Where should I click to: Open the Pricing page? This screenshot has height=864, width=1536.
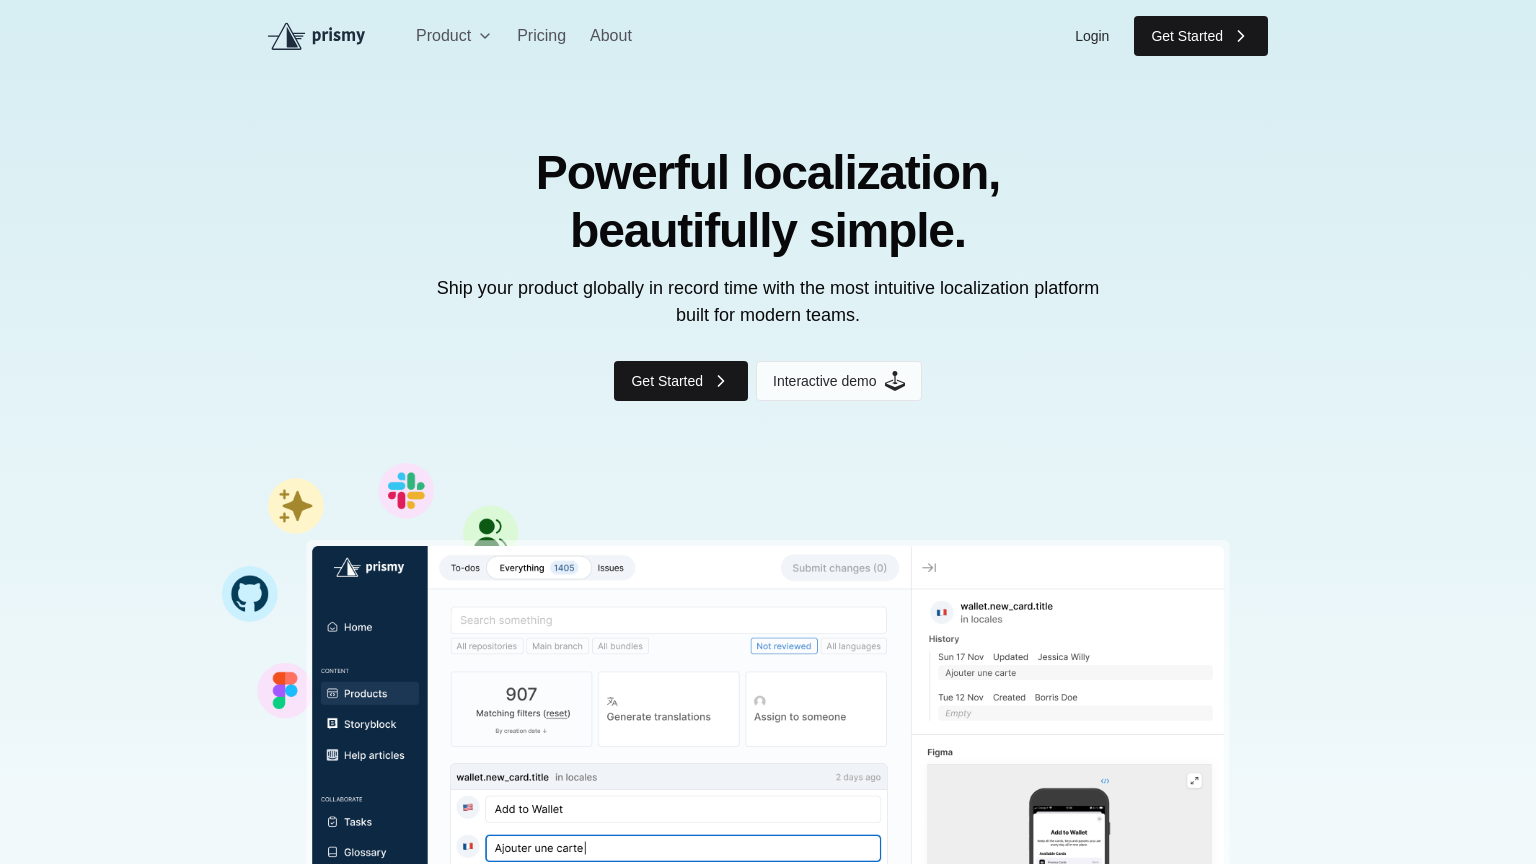tap(541, 36)
